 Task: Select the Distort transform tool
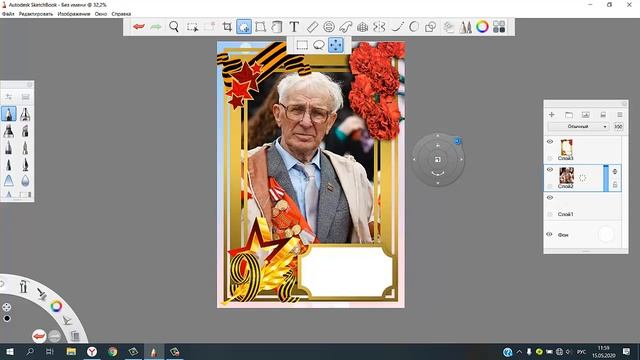pyautogui.click(x=260, y=27)
